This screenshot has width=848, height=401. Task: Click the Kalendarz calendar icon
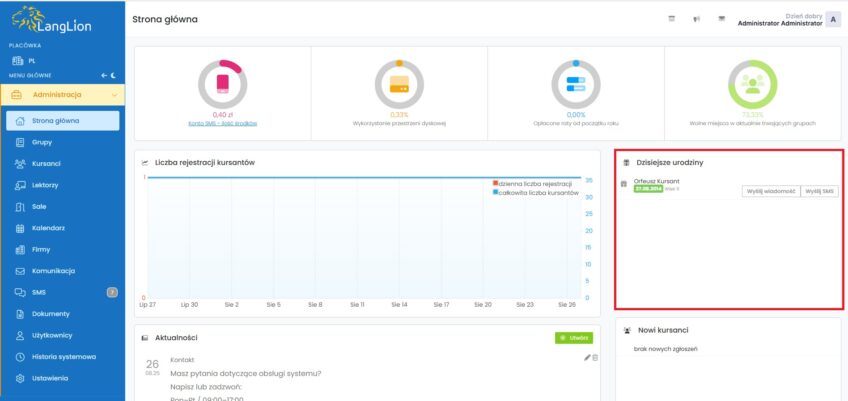[x=21, y=228]
